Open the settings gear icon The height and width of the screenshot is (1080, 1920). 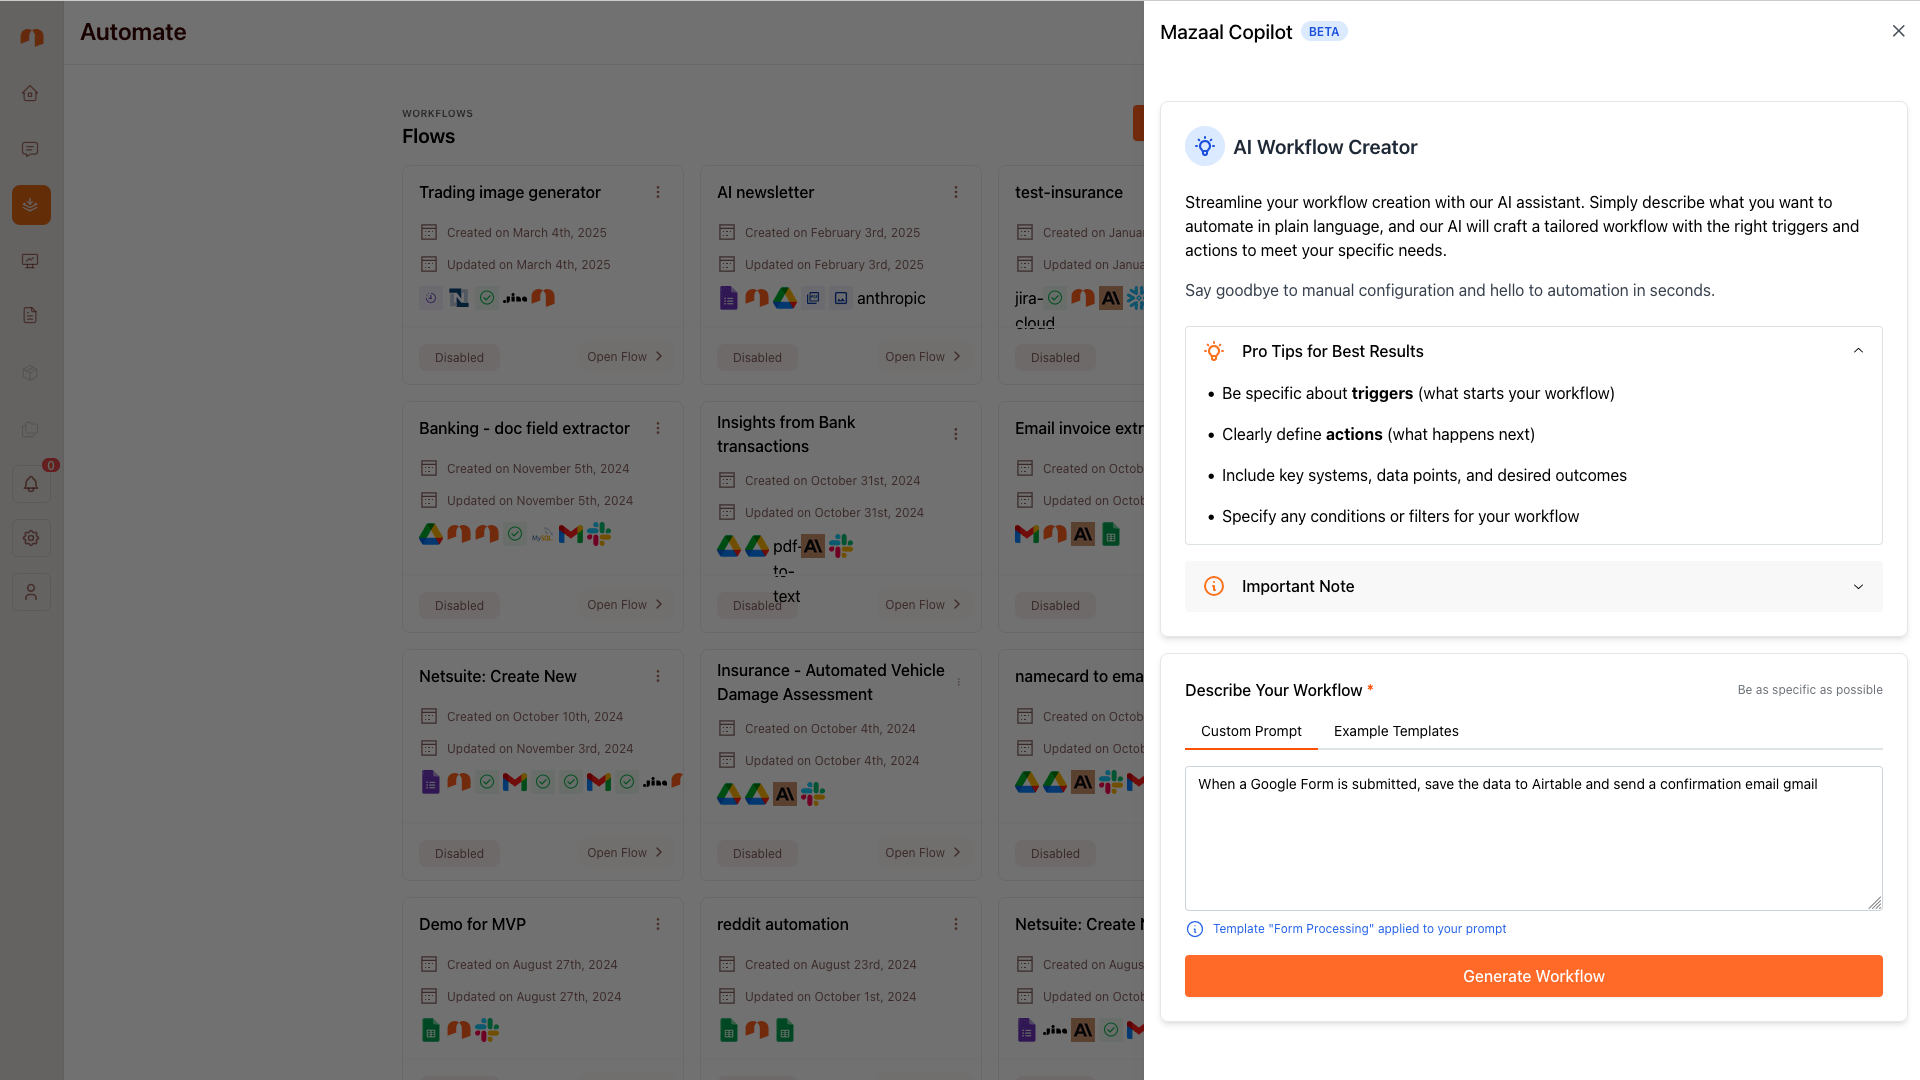coord(31,538)
